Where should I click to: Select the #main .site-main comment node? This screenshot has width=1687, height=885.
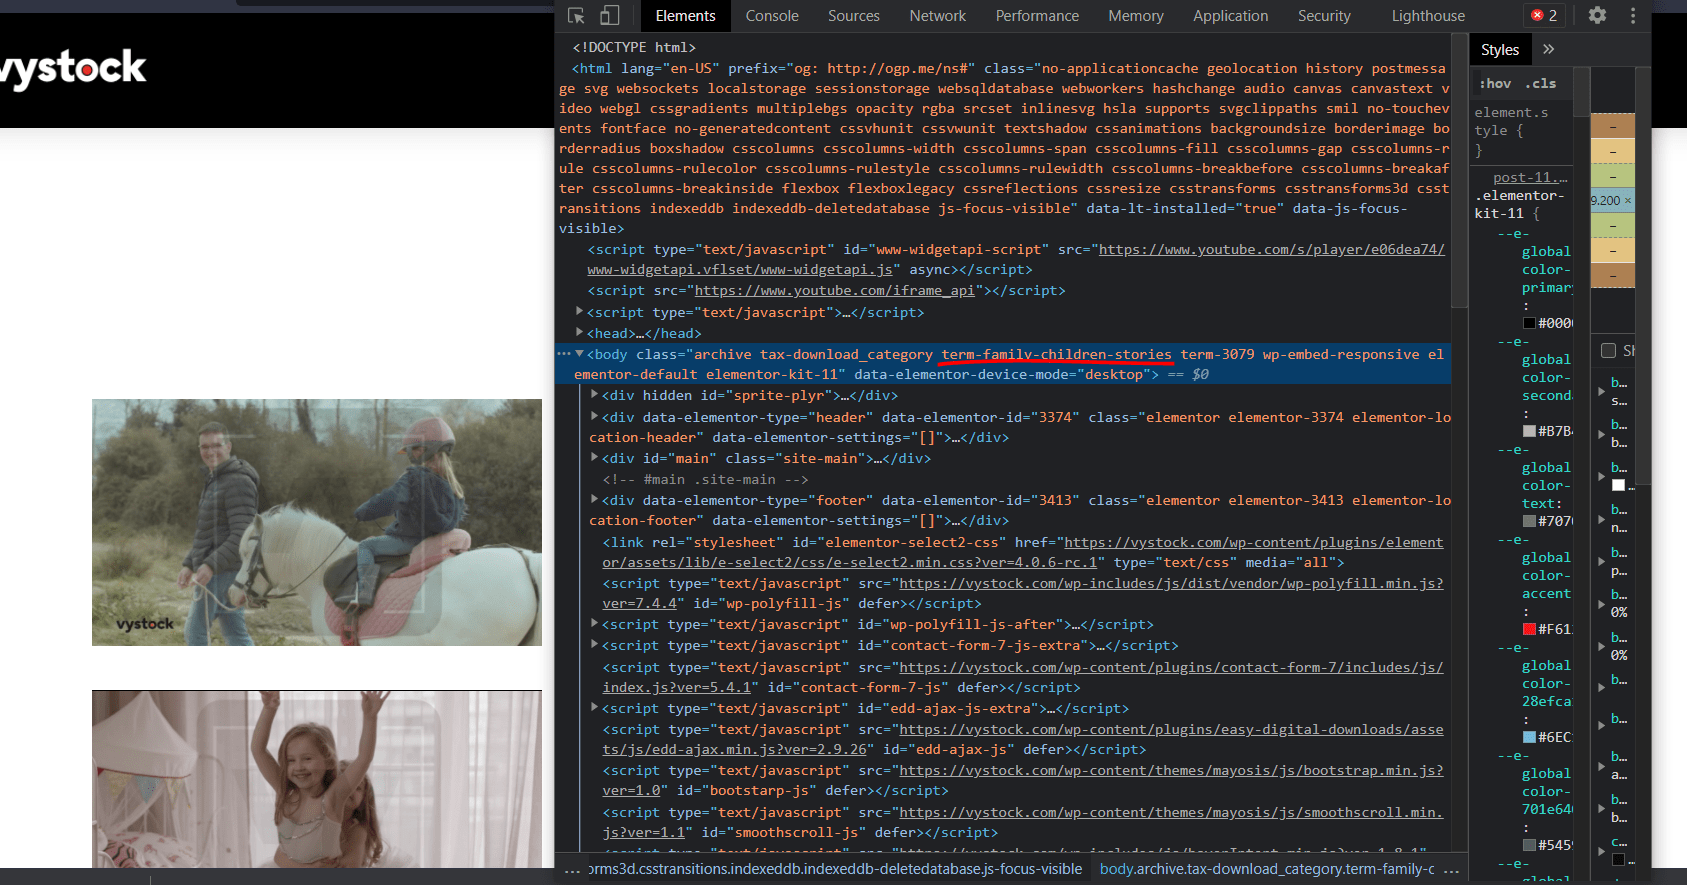click(x=705, y=479)
